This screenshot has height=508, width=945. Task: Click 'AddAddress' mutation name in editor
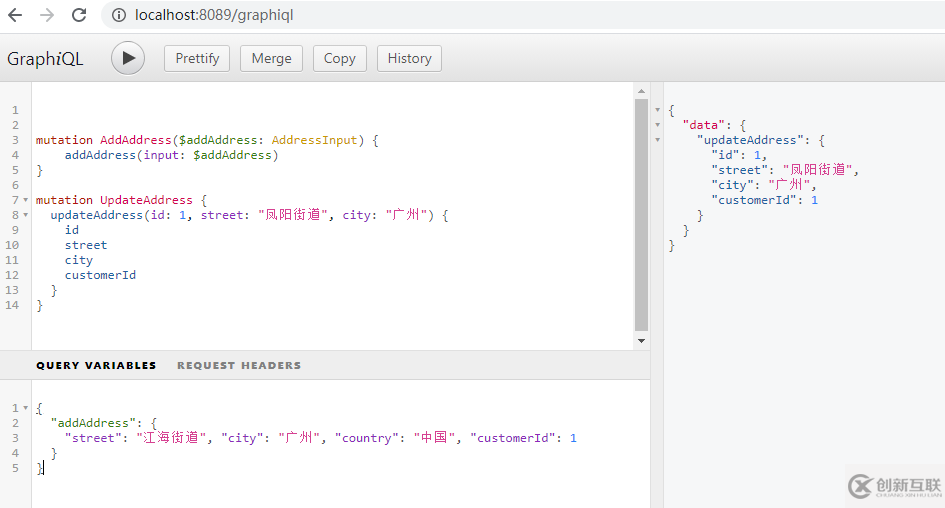pos(136,140)
